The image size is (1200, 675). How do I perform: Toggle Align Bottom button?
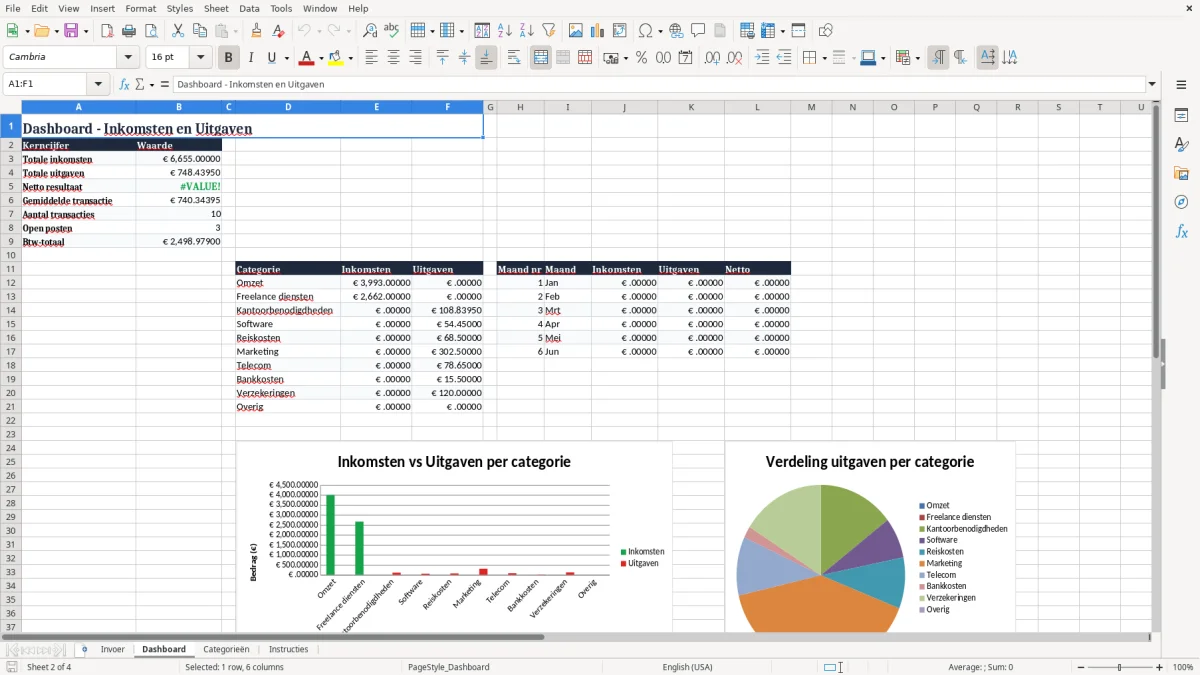coord(486,58)
